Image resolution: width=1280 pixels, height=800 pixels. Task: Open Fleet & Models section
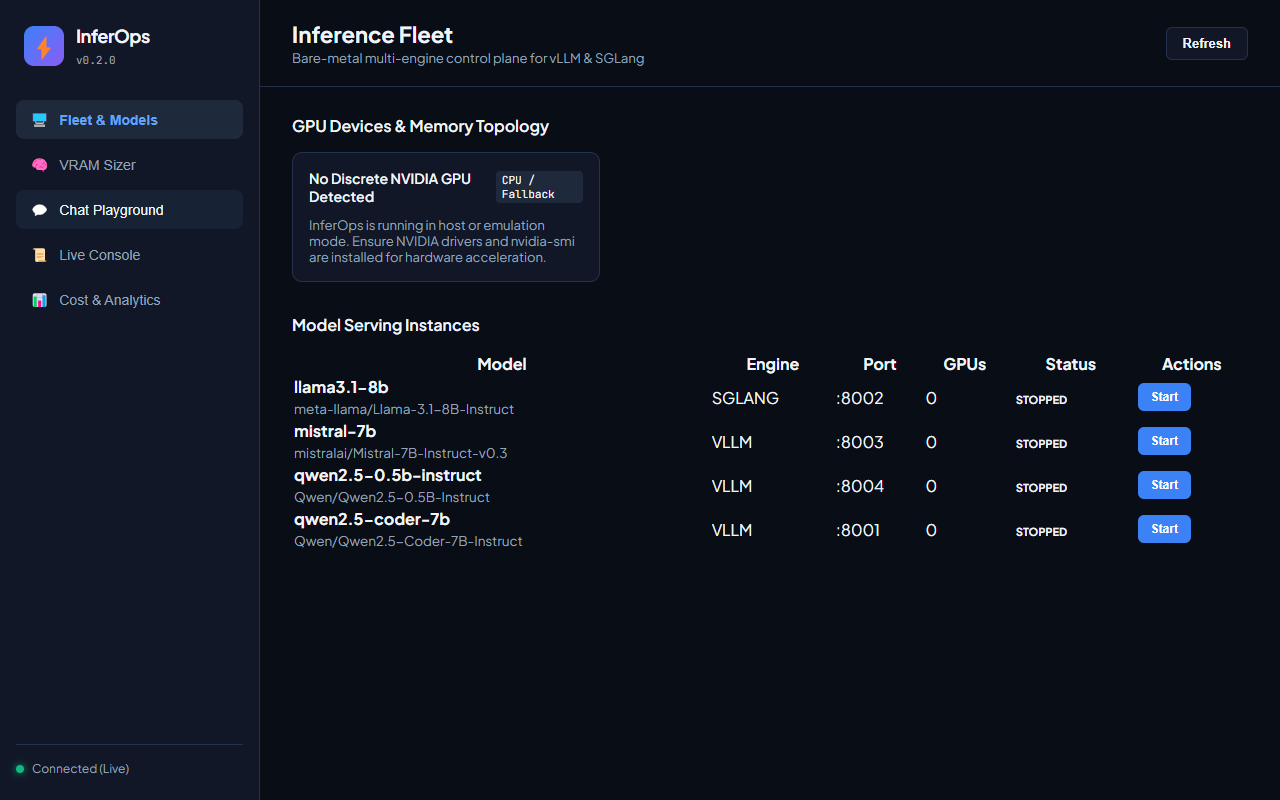click(129, 119)
